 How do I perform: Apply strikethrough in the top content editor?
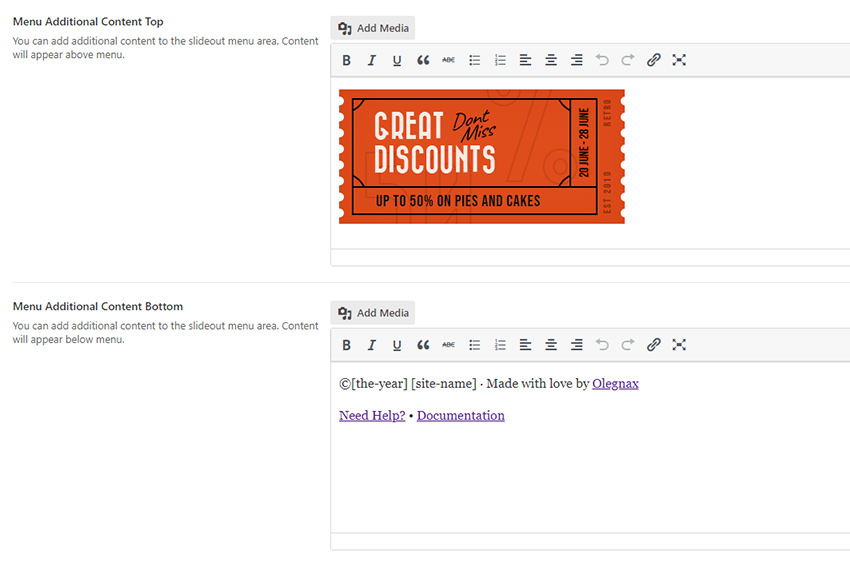click(x=448, y=60)
